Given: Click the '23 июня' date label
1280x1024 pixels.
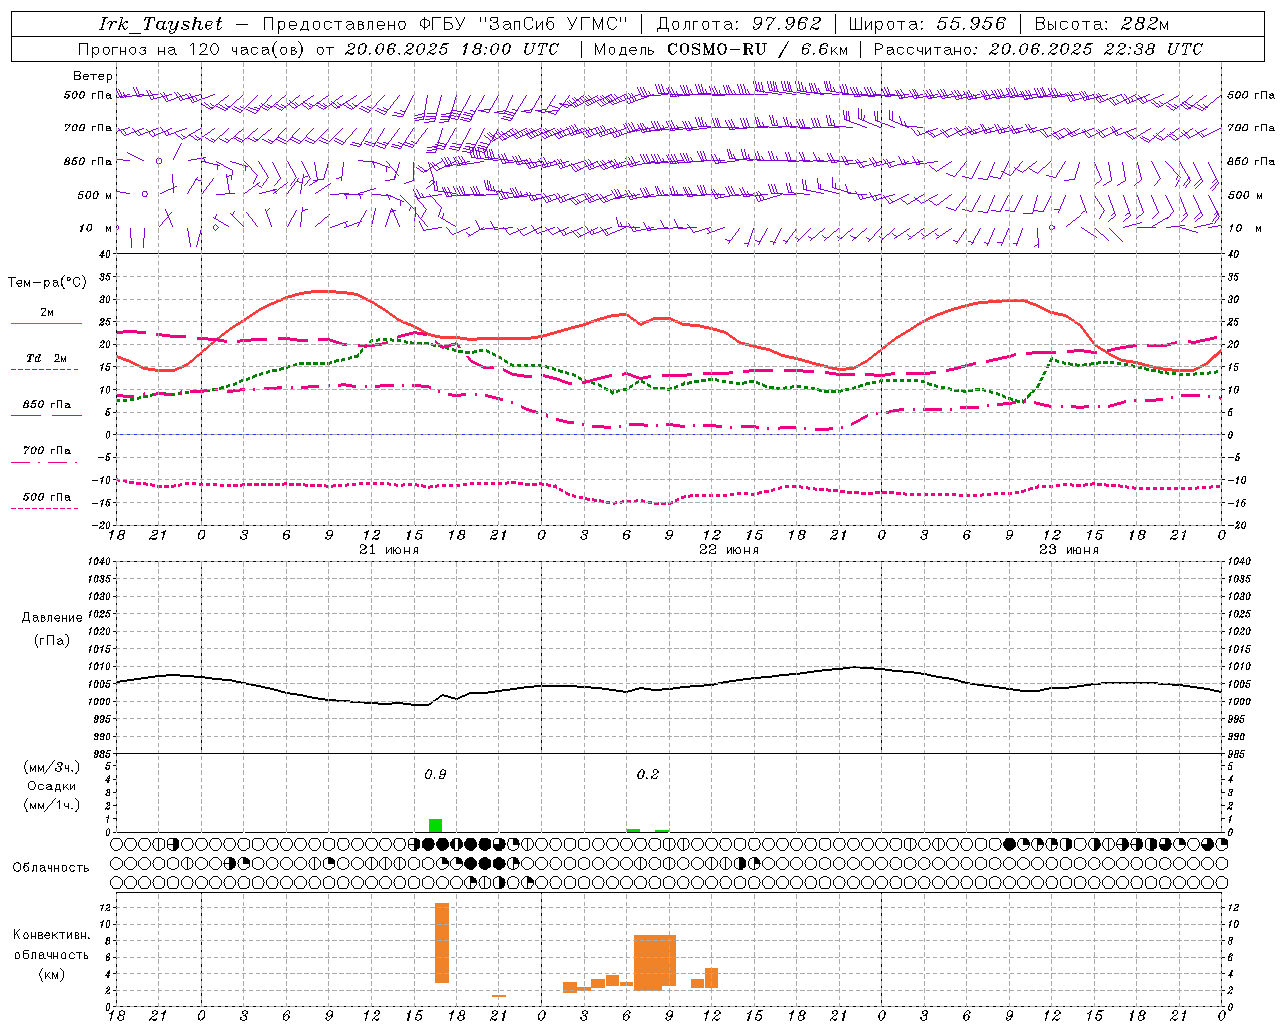Looking at the screenshot, I should tap(1069, 550).
